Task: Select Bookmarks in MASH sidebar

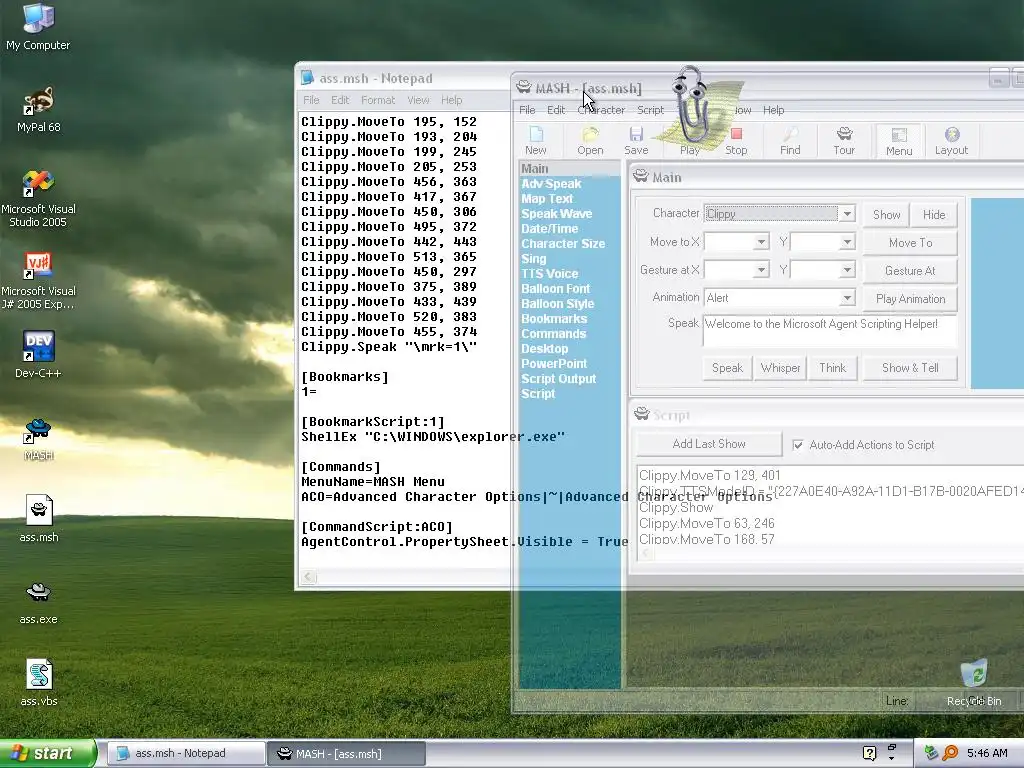Action: tap(554, 319)
